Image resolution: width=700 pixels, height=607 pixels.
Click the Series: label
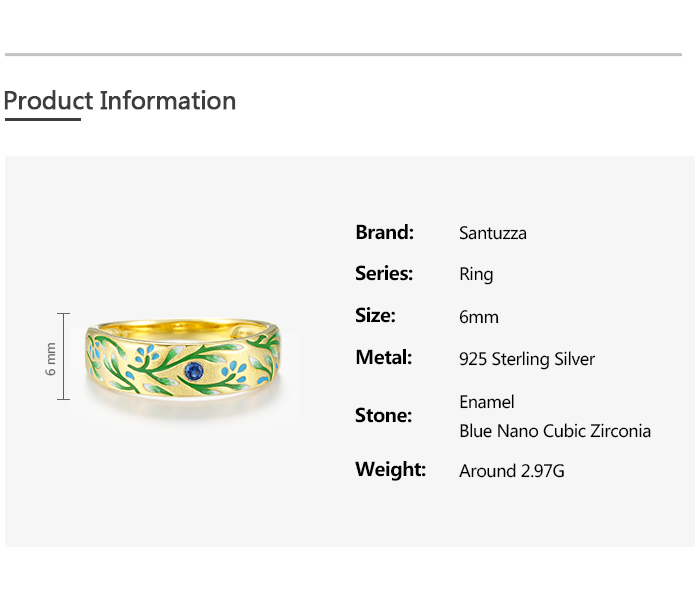coord(384,274)
